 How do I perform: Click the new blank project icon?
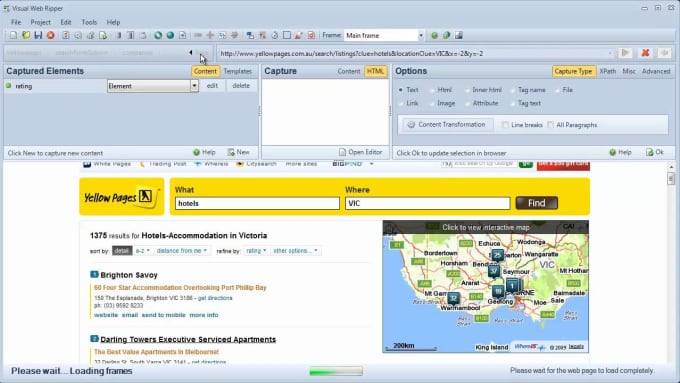pos(13,35)
